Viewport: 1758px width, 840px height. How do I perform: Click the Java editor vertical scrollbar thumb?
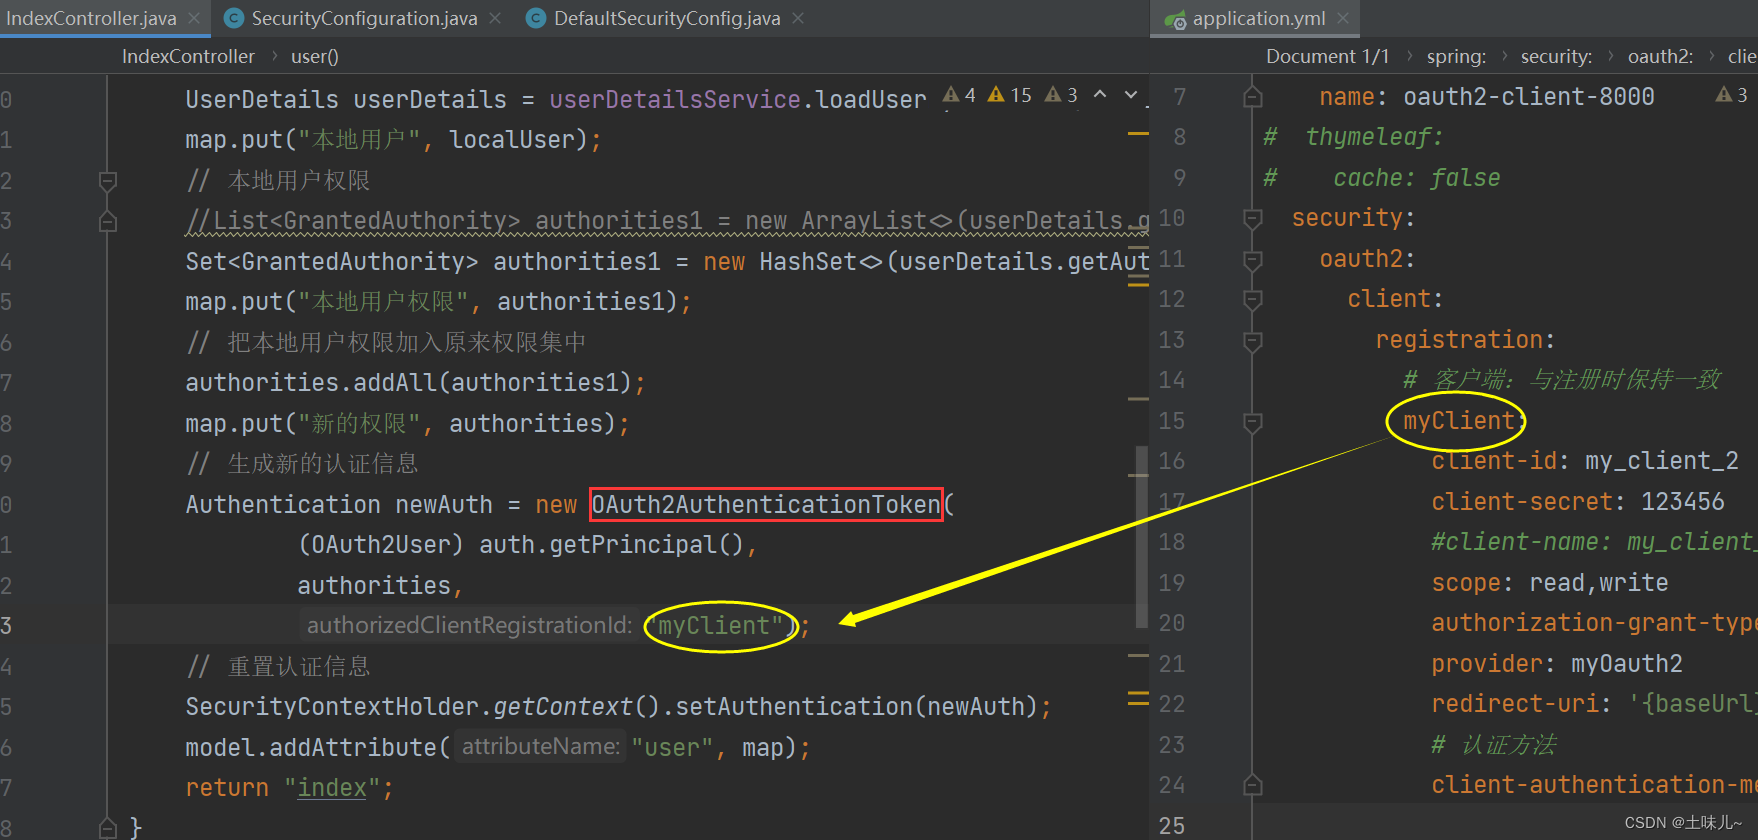pyautogui.click(x=1141, y=537)
